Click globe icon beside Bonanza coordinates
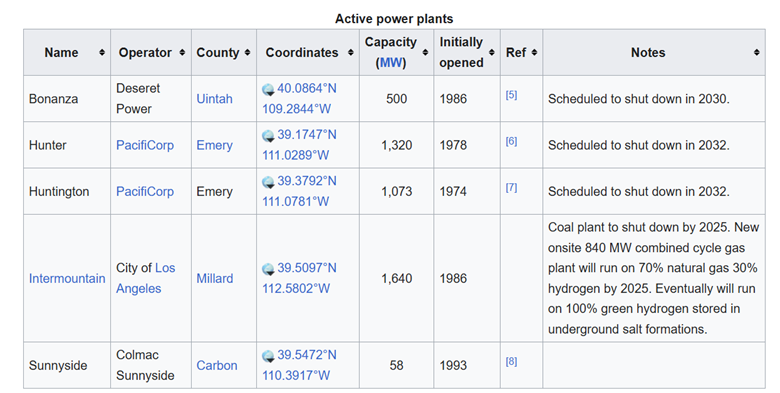The height and width of the screenshot is (393, 780). point(268,90)
